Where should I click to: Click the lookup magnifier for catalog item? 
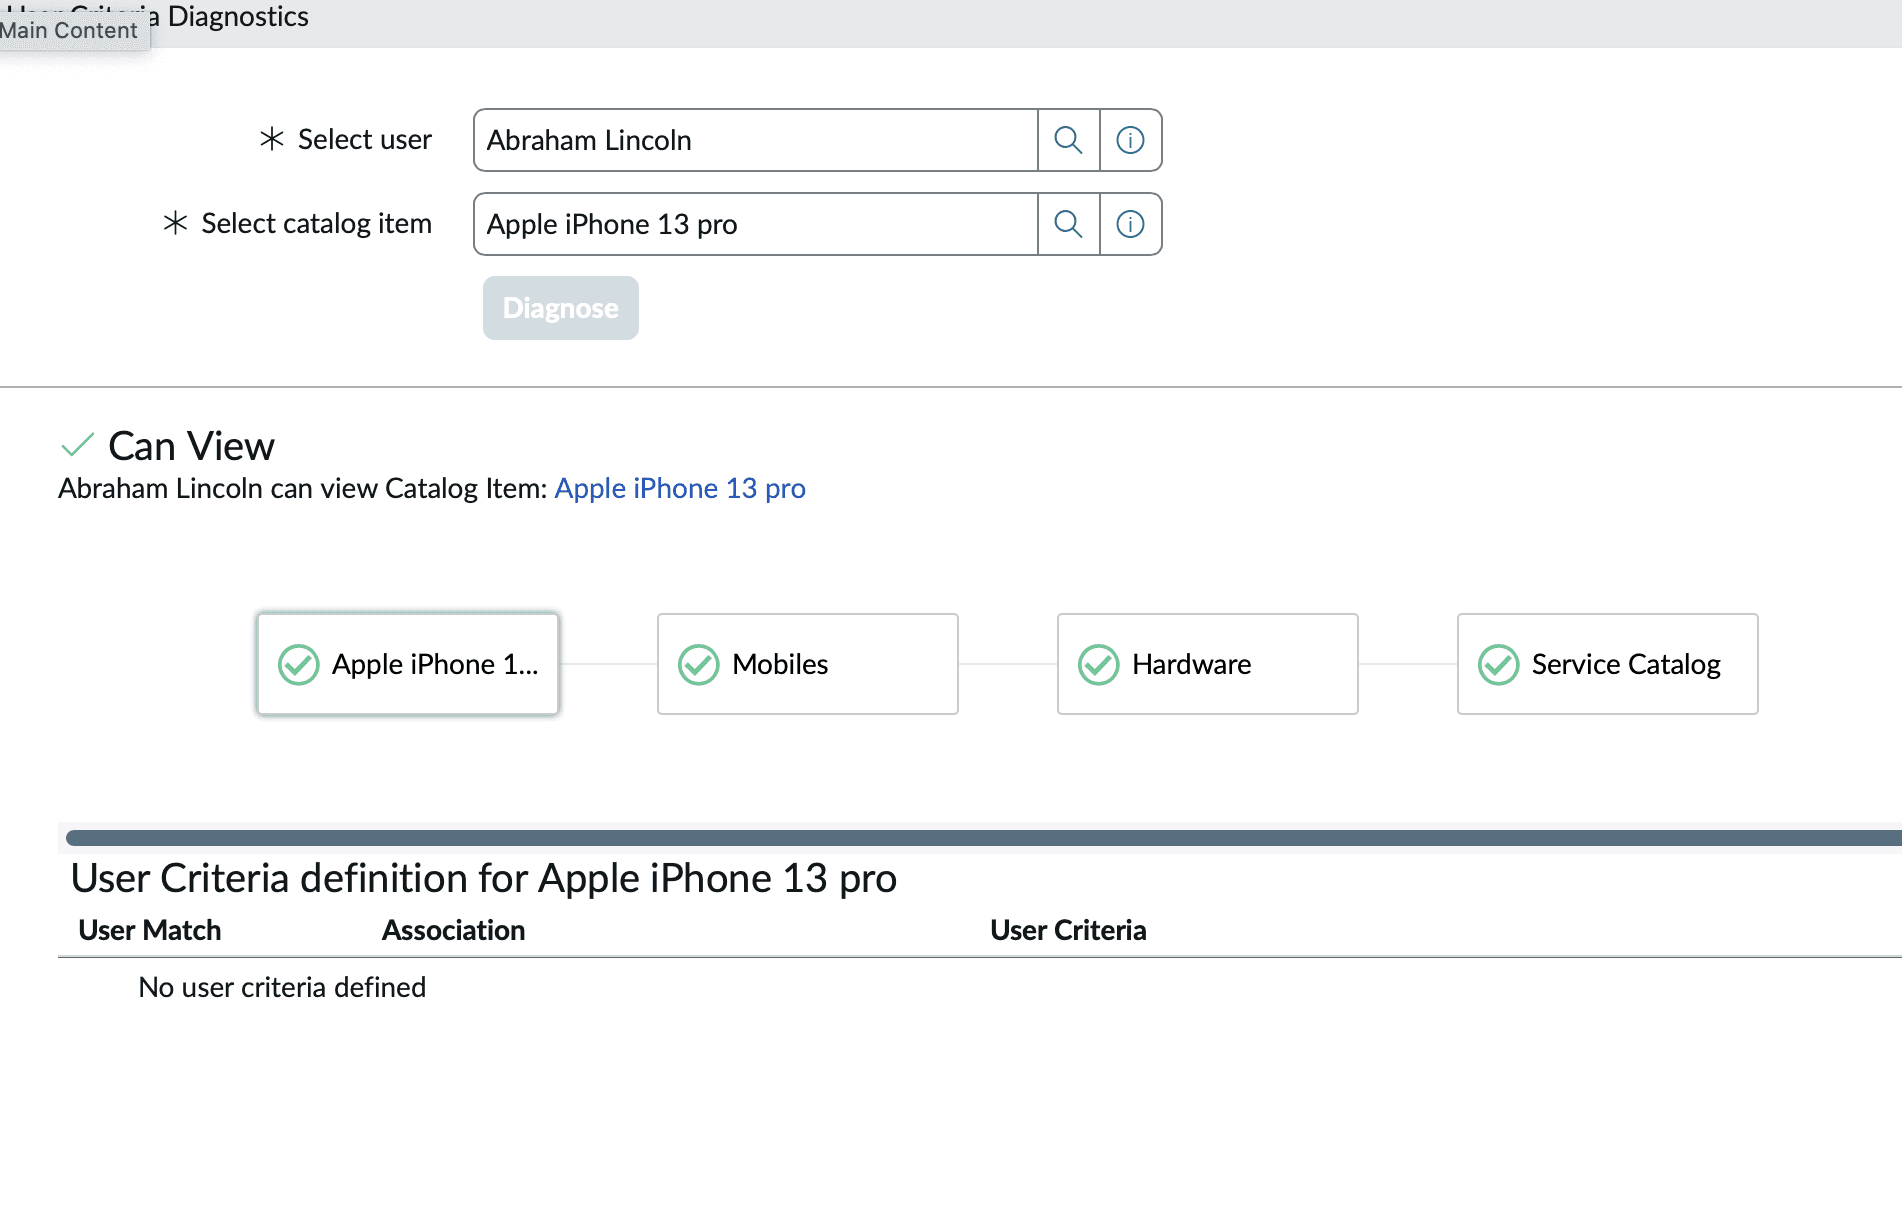pyautogui.click(x=1068, y=224)
